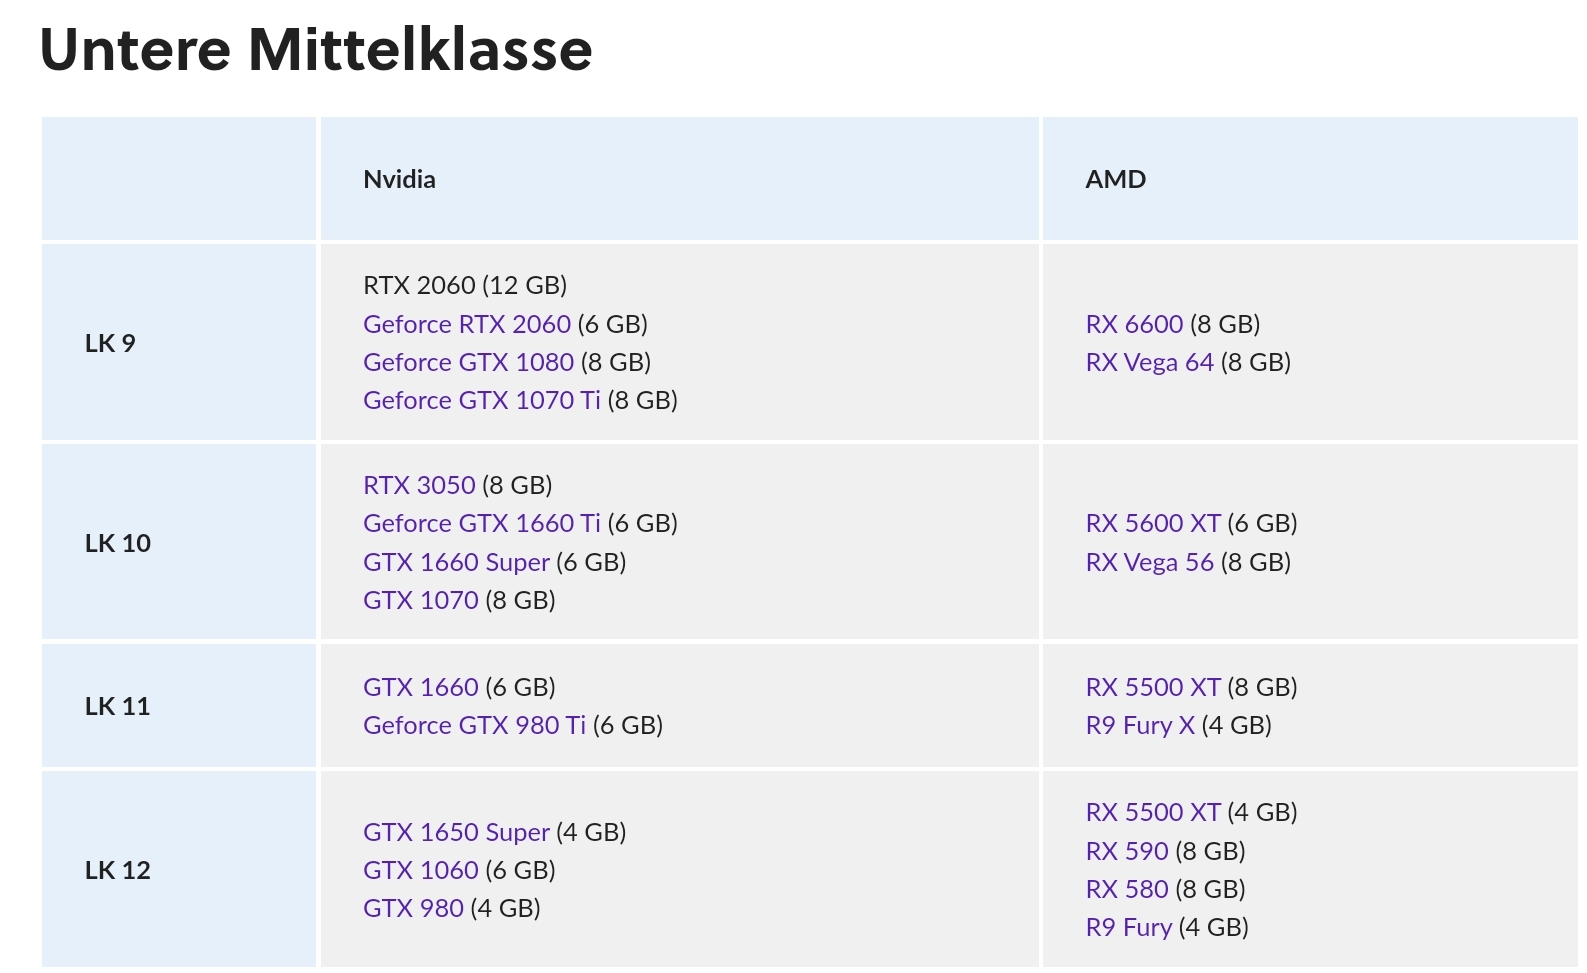
Task: Follow the RX 6600 link
Action: pyautogui.click(x=1134, y=324)
